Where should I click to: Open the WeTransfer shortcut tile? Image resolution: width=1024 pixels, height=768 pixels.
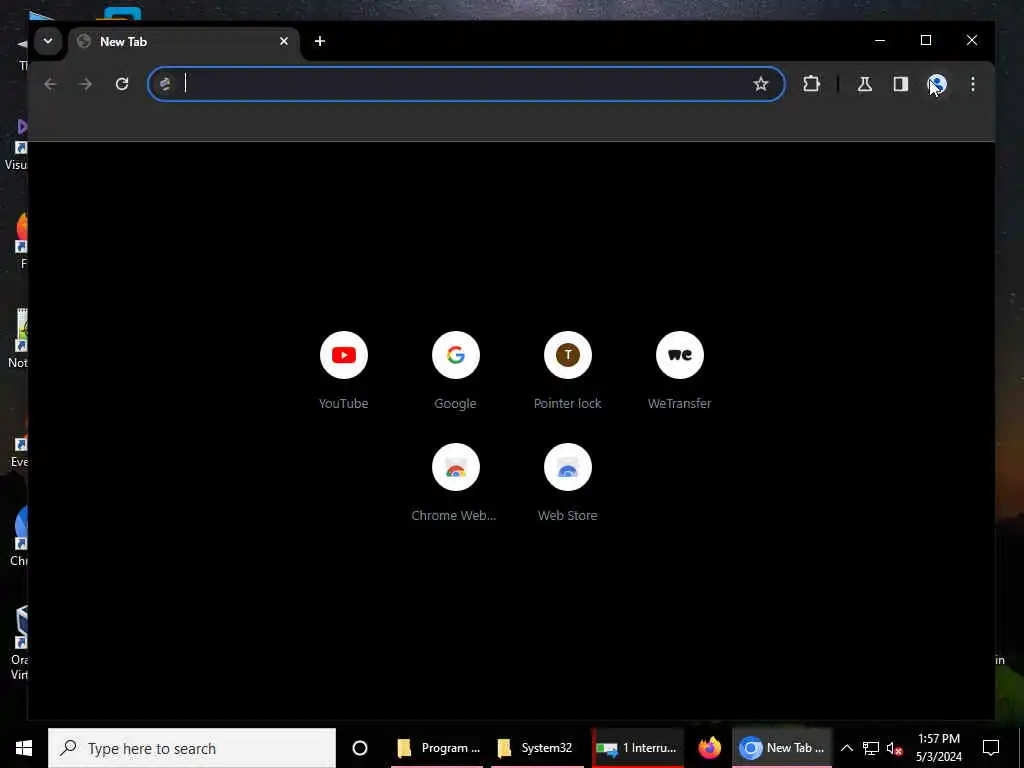tap(679, 370)
